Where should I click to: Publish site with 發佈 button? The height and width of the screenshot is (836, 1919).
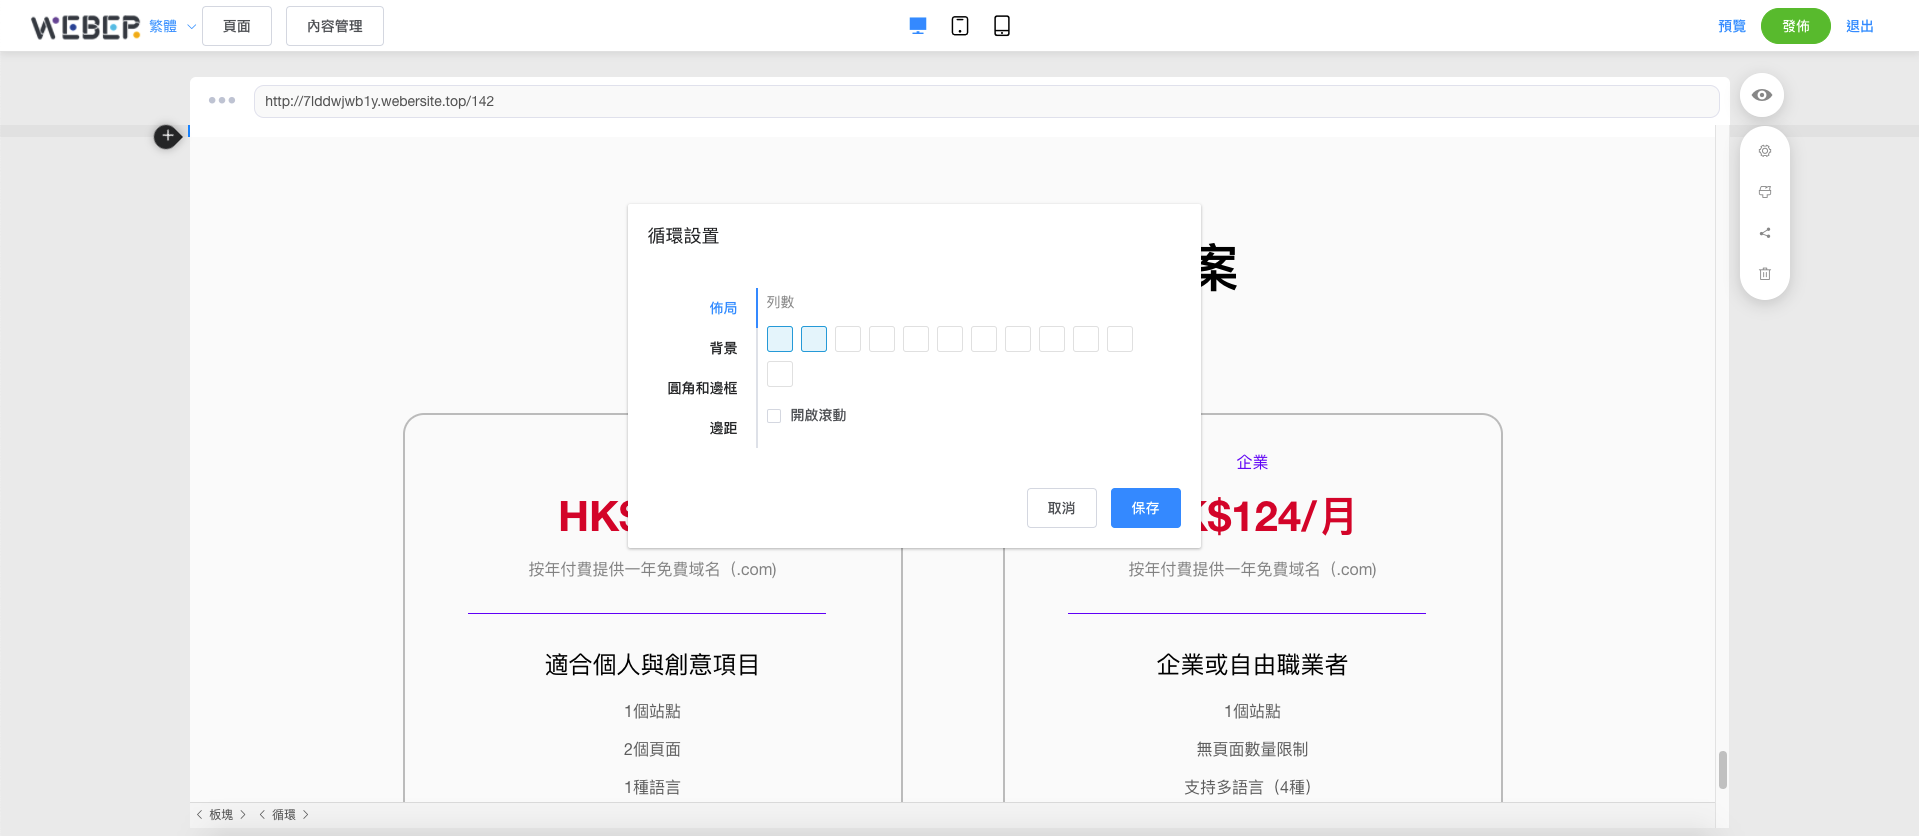(1796, 26)
